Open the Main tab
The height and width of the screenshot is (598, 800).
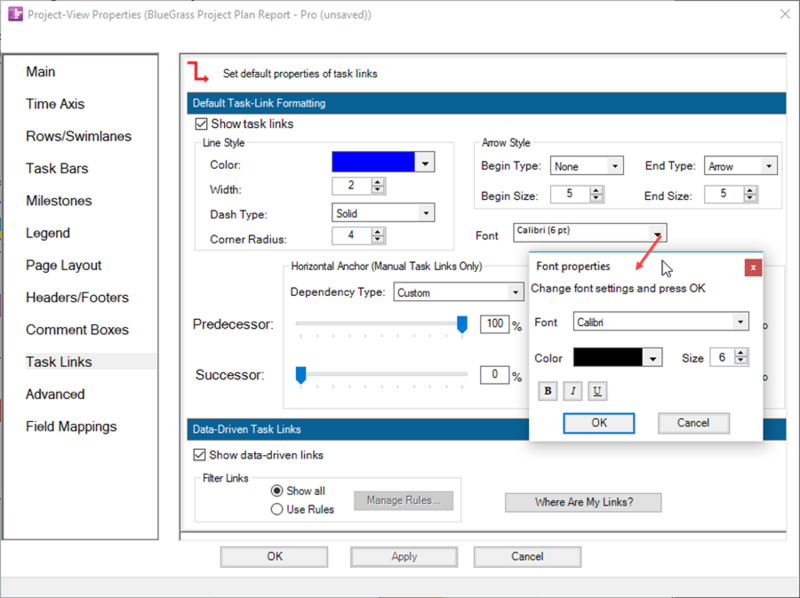(x=41, y=72)
